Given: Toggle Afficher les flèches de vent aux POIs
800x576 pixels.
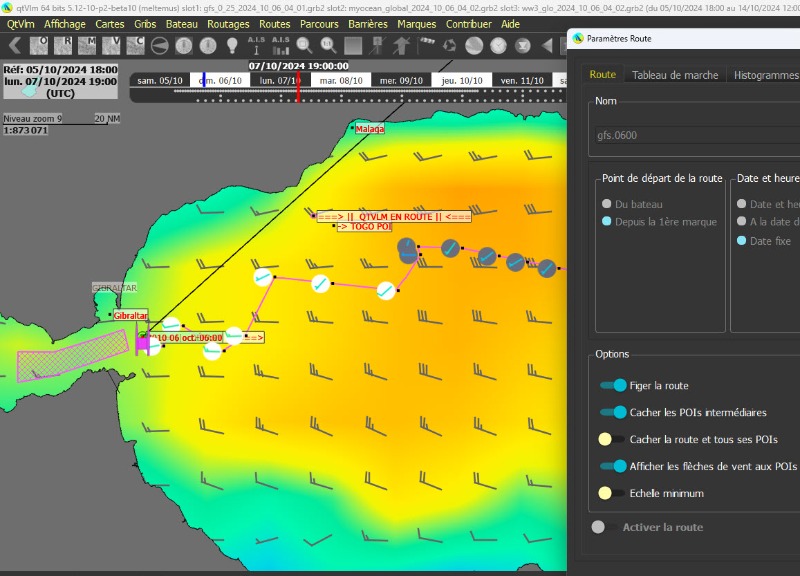Looking at the screenshot, I should click(x=613, y=466).
